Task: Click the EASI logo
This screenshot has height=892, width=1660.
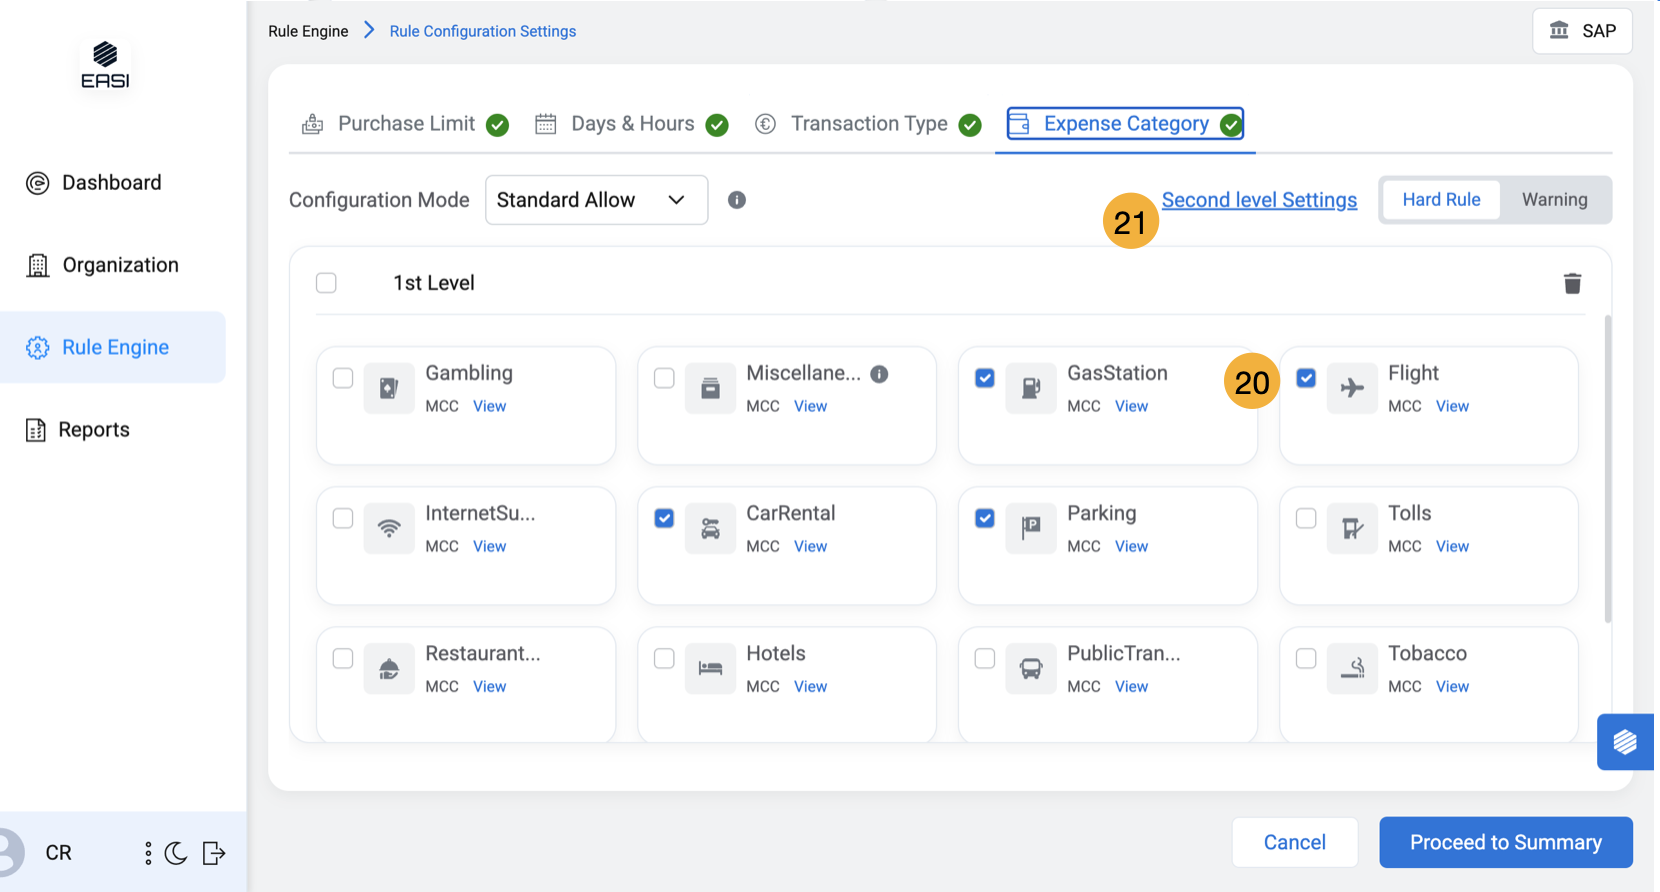Action: pos(105,65)
